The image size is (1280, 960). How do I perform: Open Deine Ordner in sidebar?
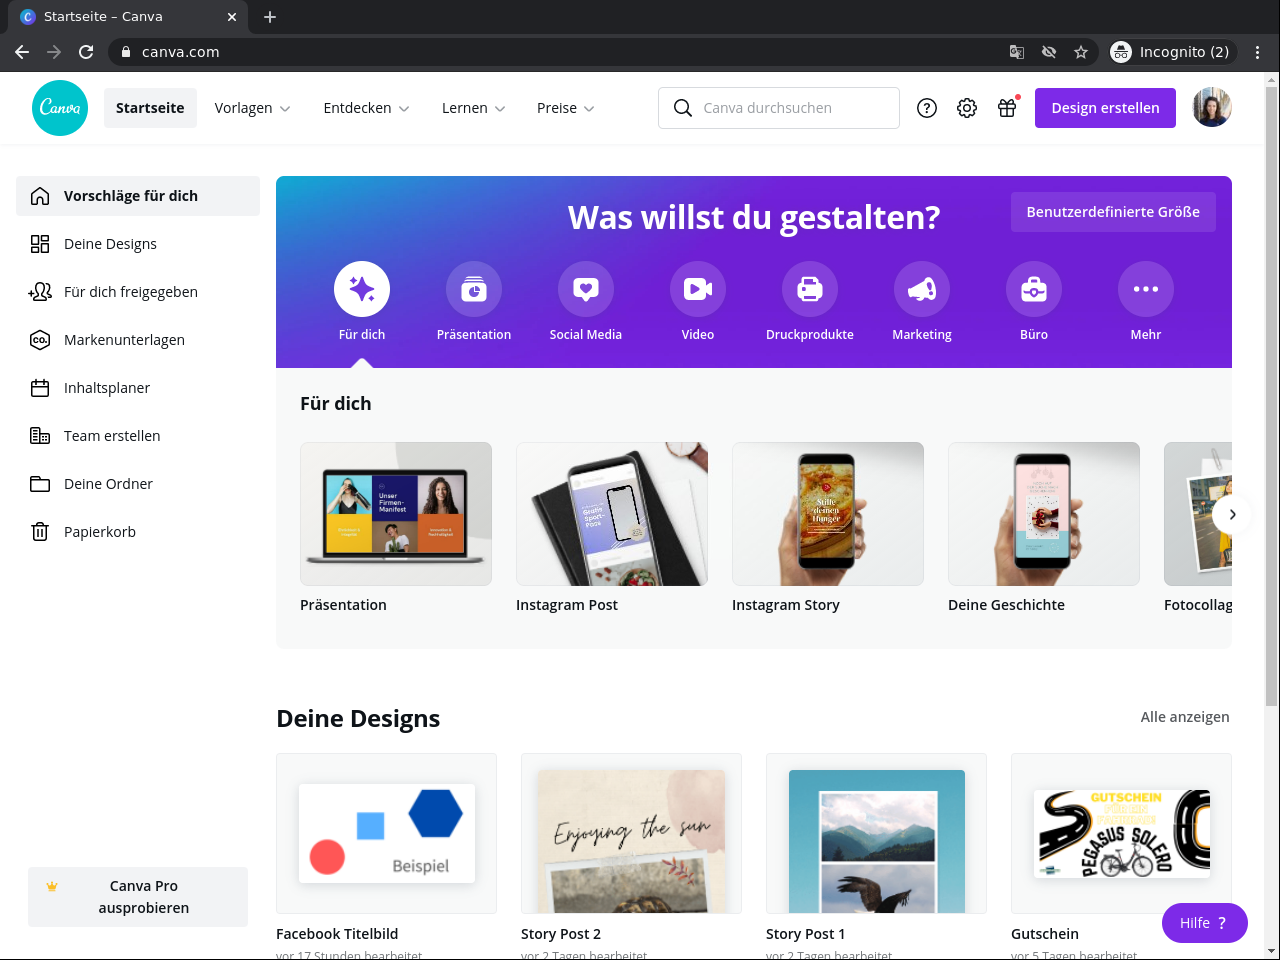[x=138, y=484]
